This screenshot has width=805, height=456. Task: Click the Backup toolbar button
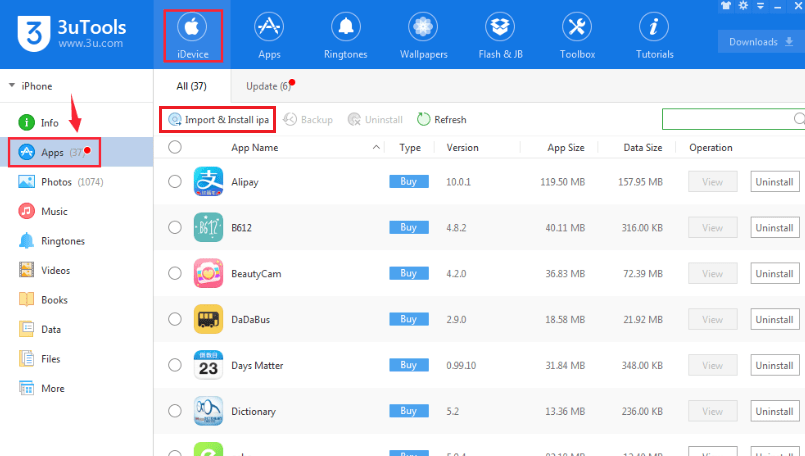tap(308, 120)
